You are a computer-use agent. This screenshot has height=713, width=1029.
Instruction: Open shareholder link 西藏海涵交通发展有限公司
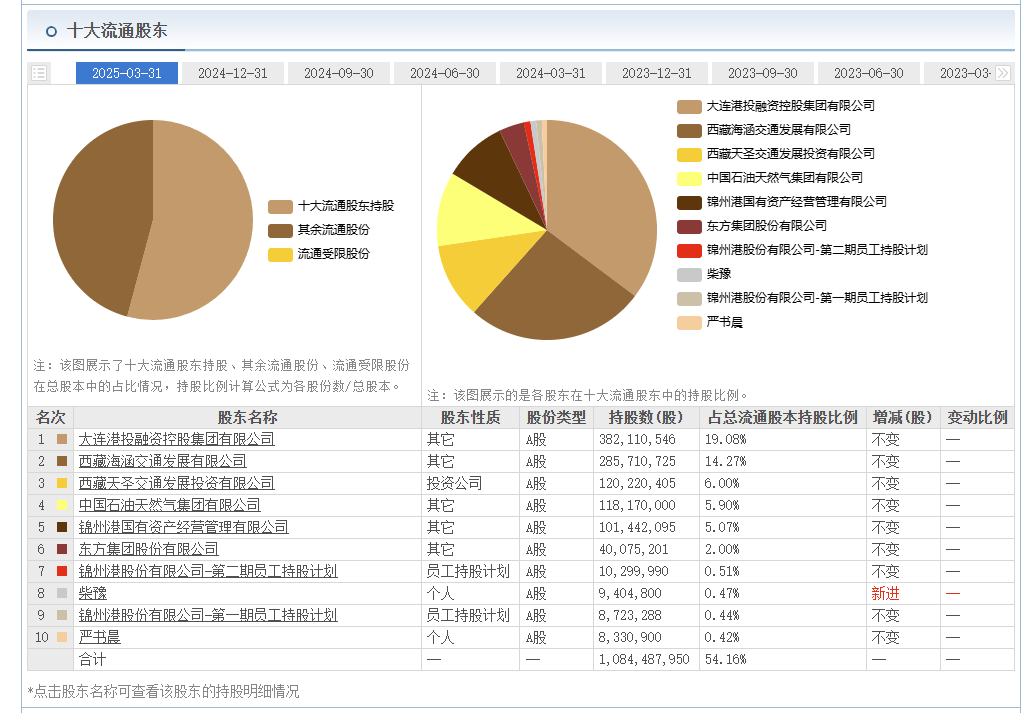(x=163, y=461)
